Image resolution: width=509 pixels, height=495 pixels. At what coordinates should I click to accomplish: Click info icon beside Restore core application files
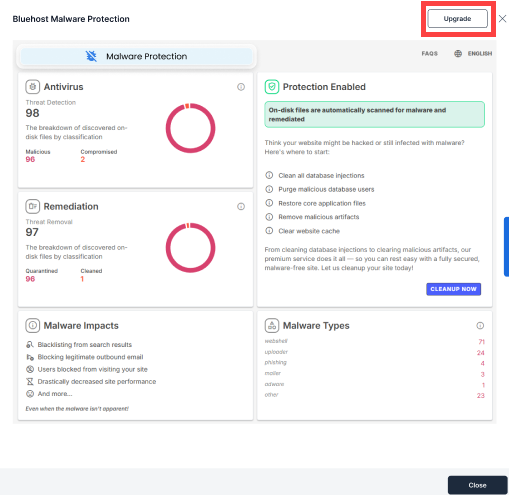coord(269,203)
